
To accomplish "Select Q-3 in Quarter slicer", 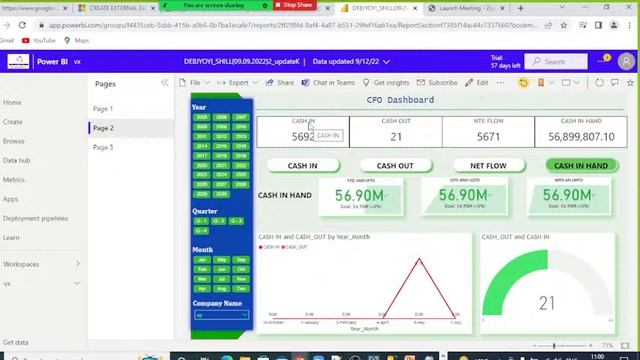I will pos(236,221).
